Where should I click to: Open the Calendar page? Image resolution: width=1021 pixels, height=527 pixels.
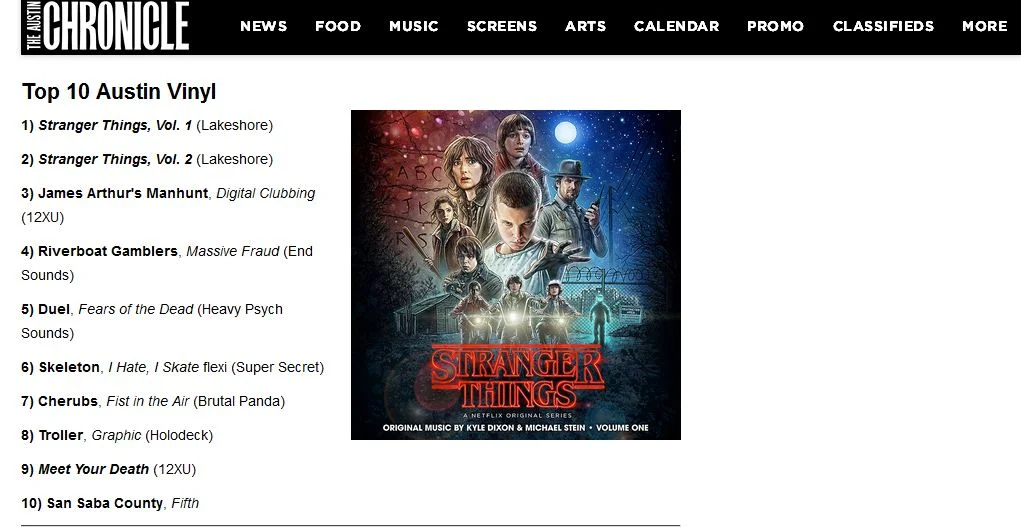click(677, 26)
